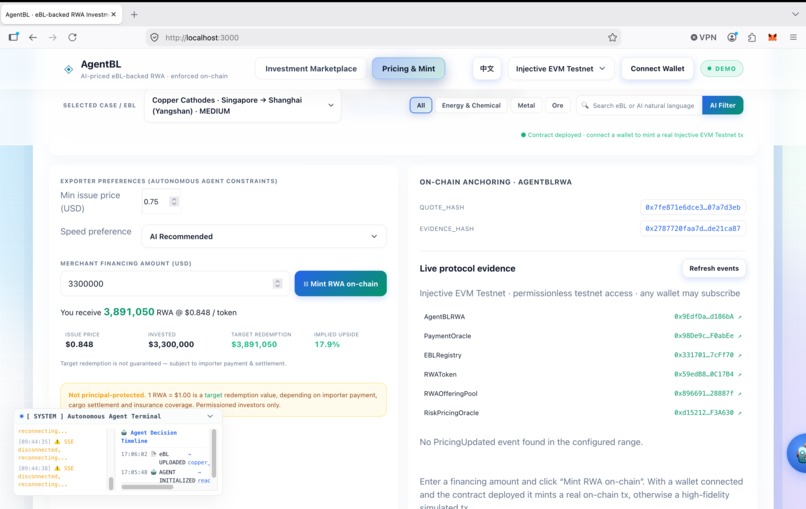This screenshot has height=509, width=806.
Task: Collapse the Autonomous Agent Terminal chevron
Action: pyautogui.click(x=210, y=416)
